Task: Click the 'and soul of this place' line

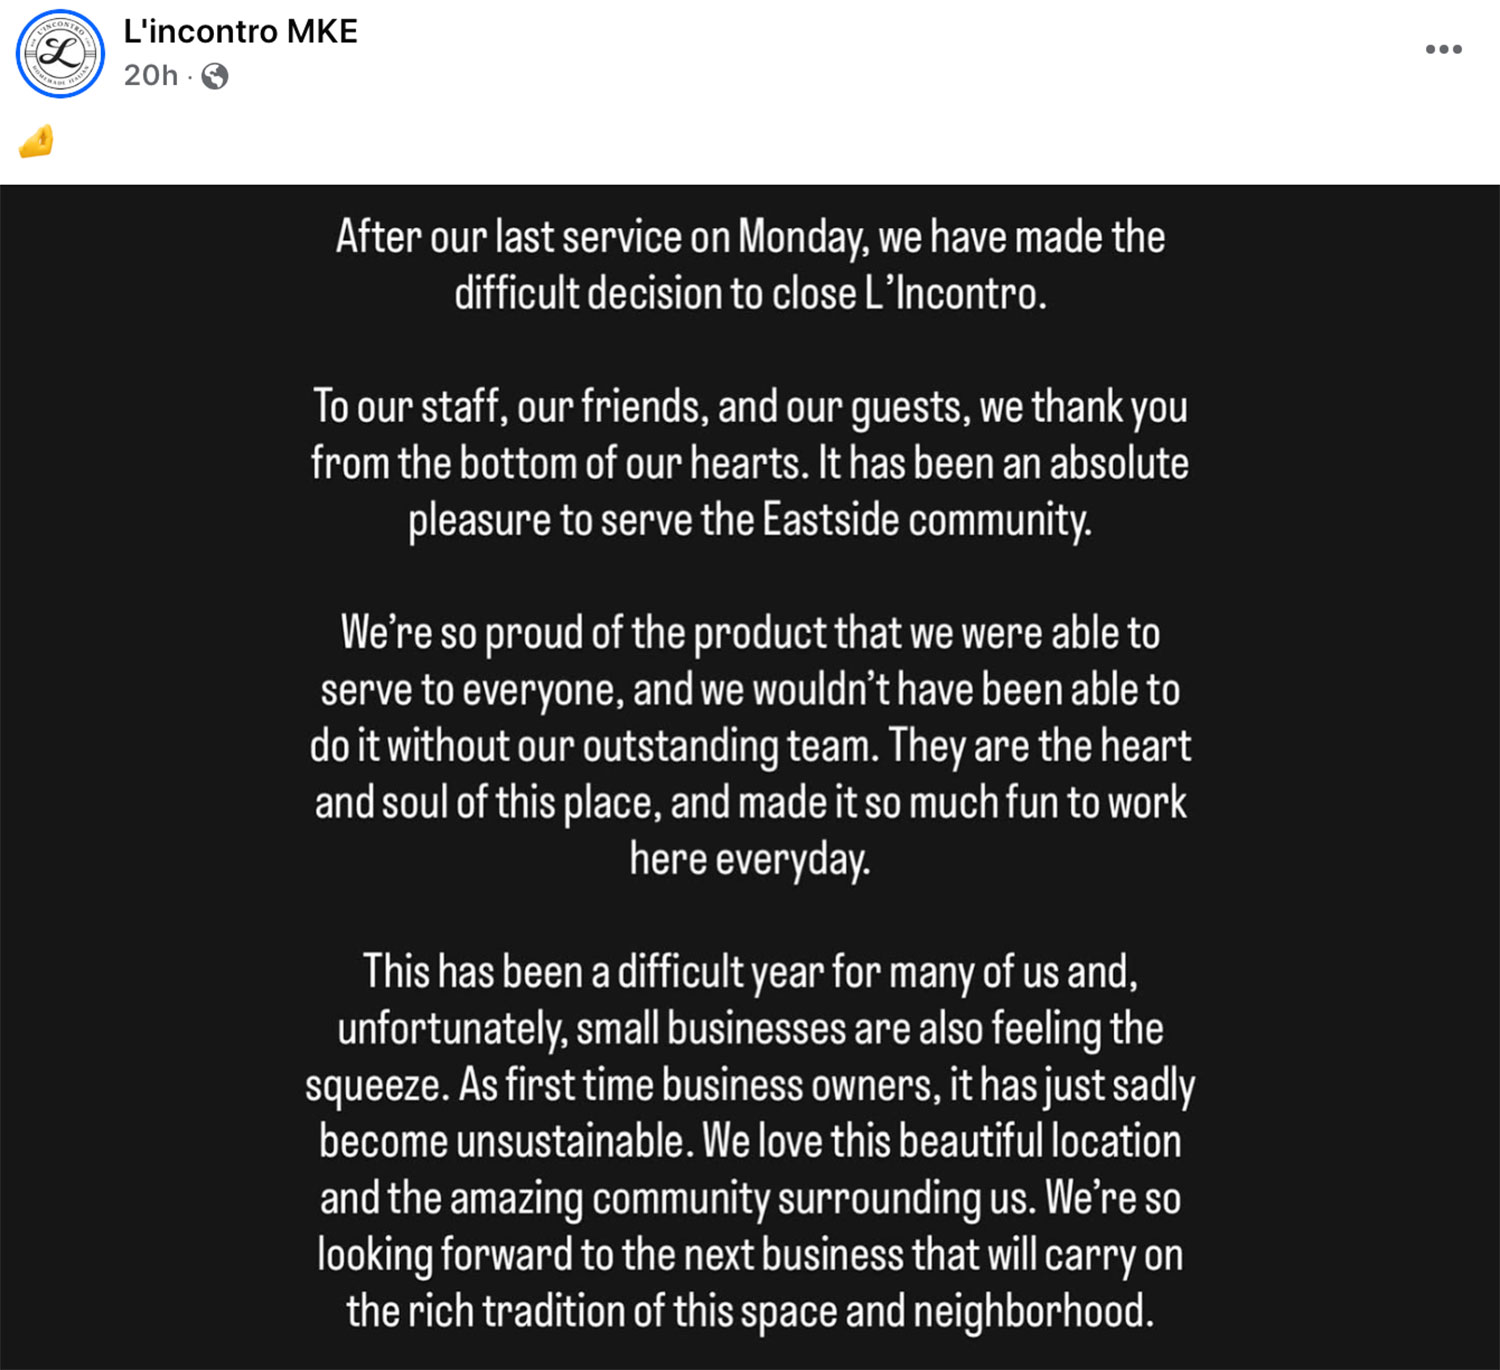Action: [750, 803]
